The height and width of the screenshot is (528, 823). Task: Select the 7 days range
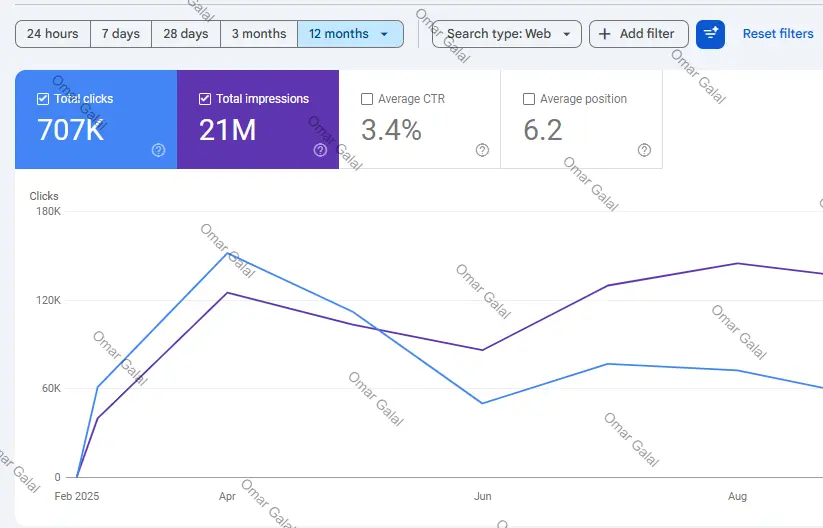point(121,34)
